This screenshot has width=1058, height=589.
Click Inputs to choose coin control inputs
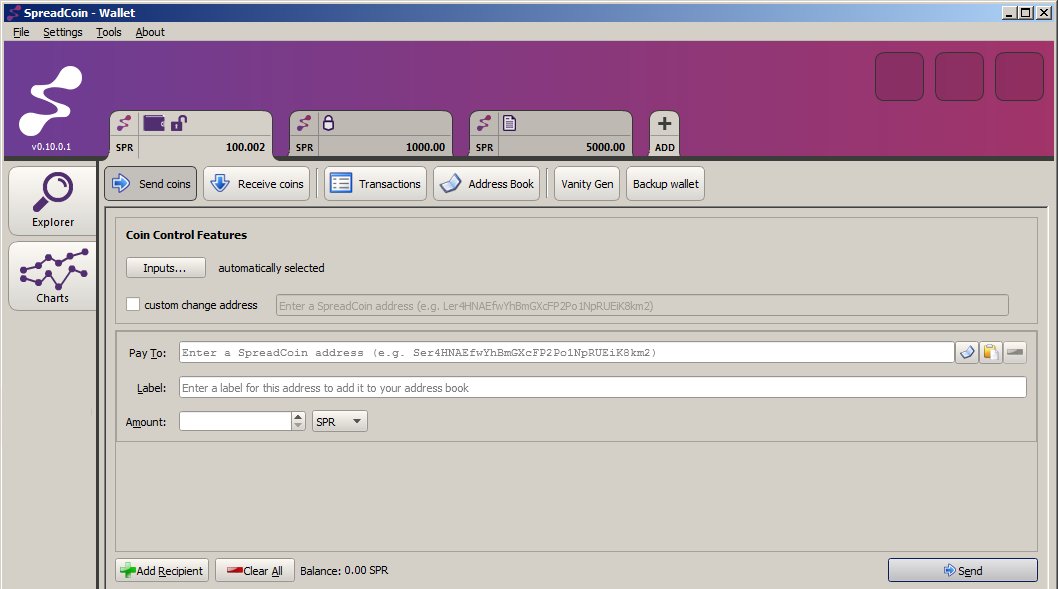(x=165, y=267)
